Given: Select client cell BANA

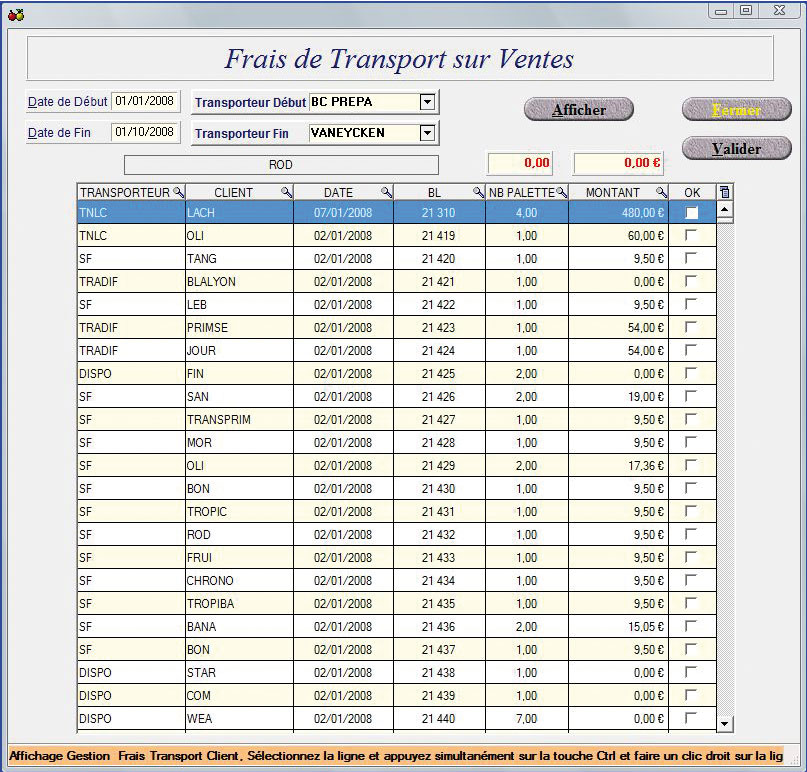Looking at the screenshot, I should (x=239, y=626).
